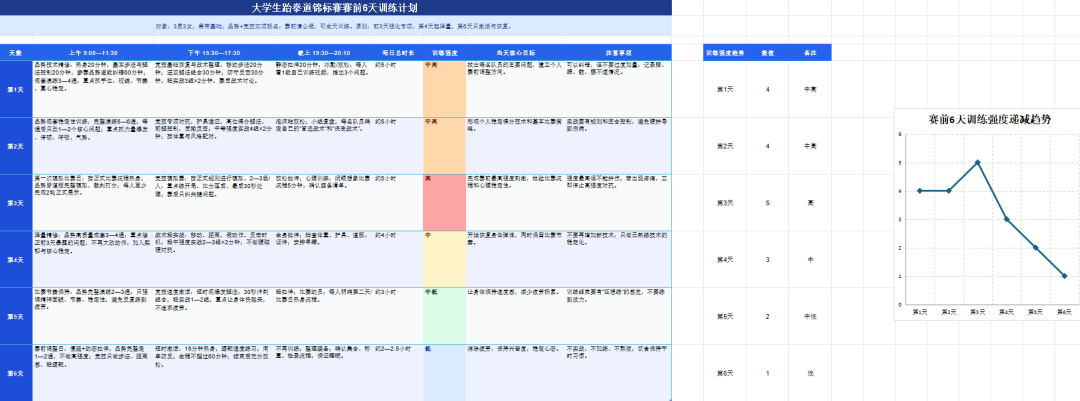The image size is (1080, 401).
Task: Select the "训练强度趋势" header in the trend table
Action: pyautogui.click(x=725, y=52)
